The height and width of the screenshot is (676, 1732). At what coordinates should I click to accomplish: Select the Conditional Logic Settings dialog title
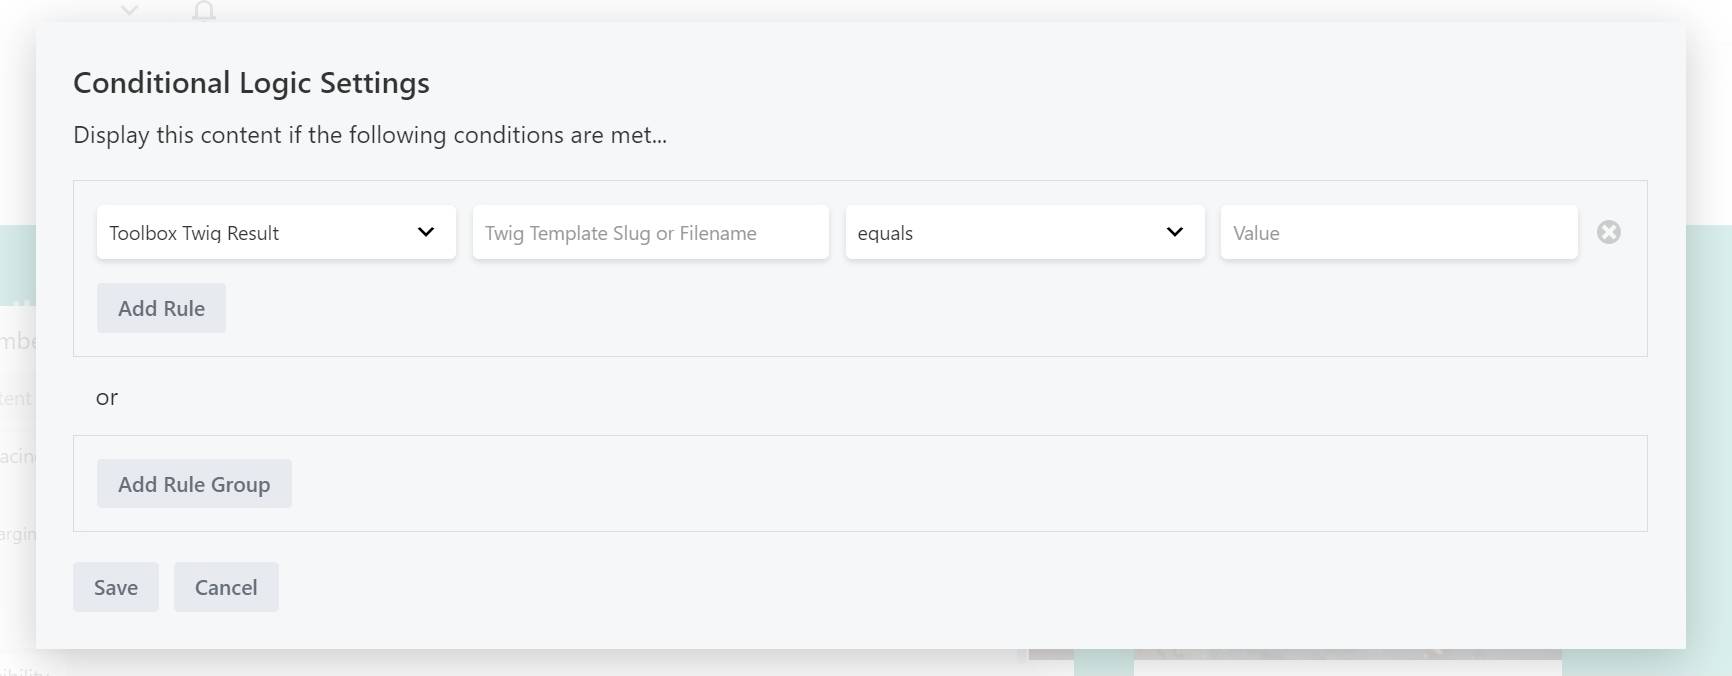250,83
